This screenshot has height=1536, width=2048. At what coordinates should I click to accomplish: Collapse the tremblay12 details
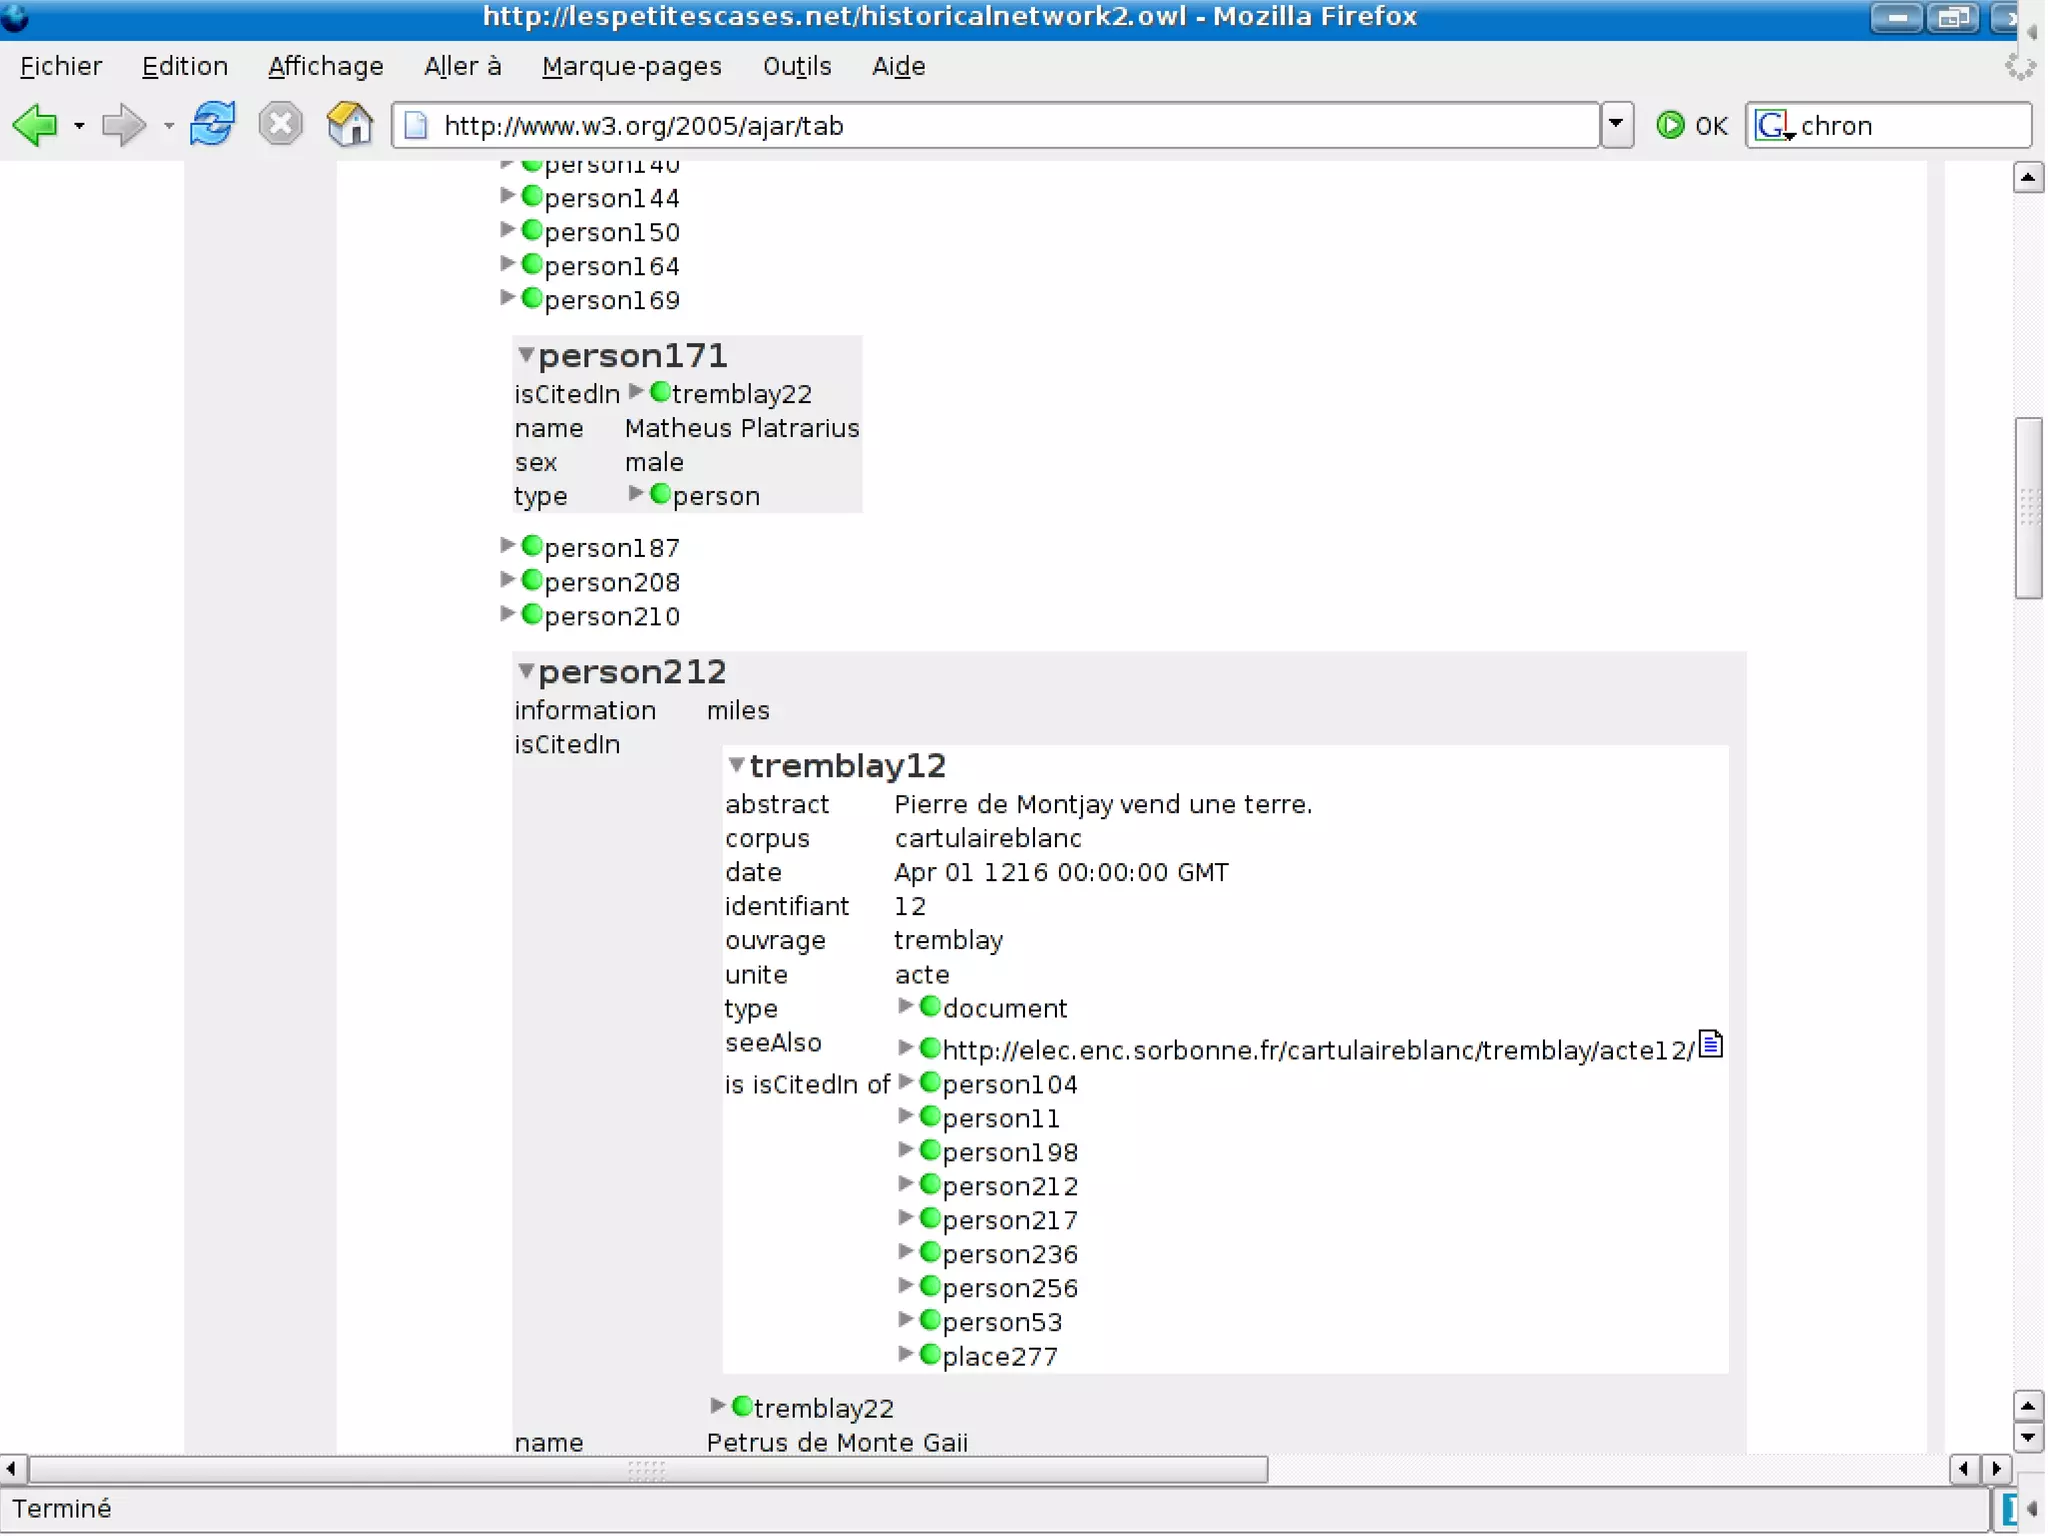[736, 765]
